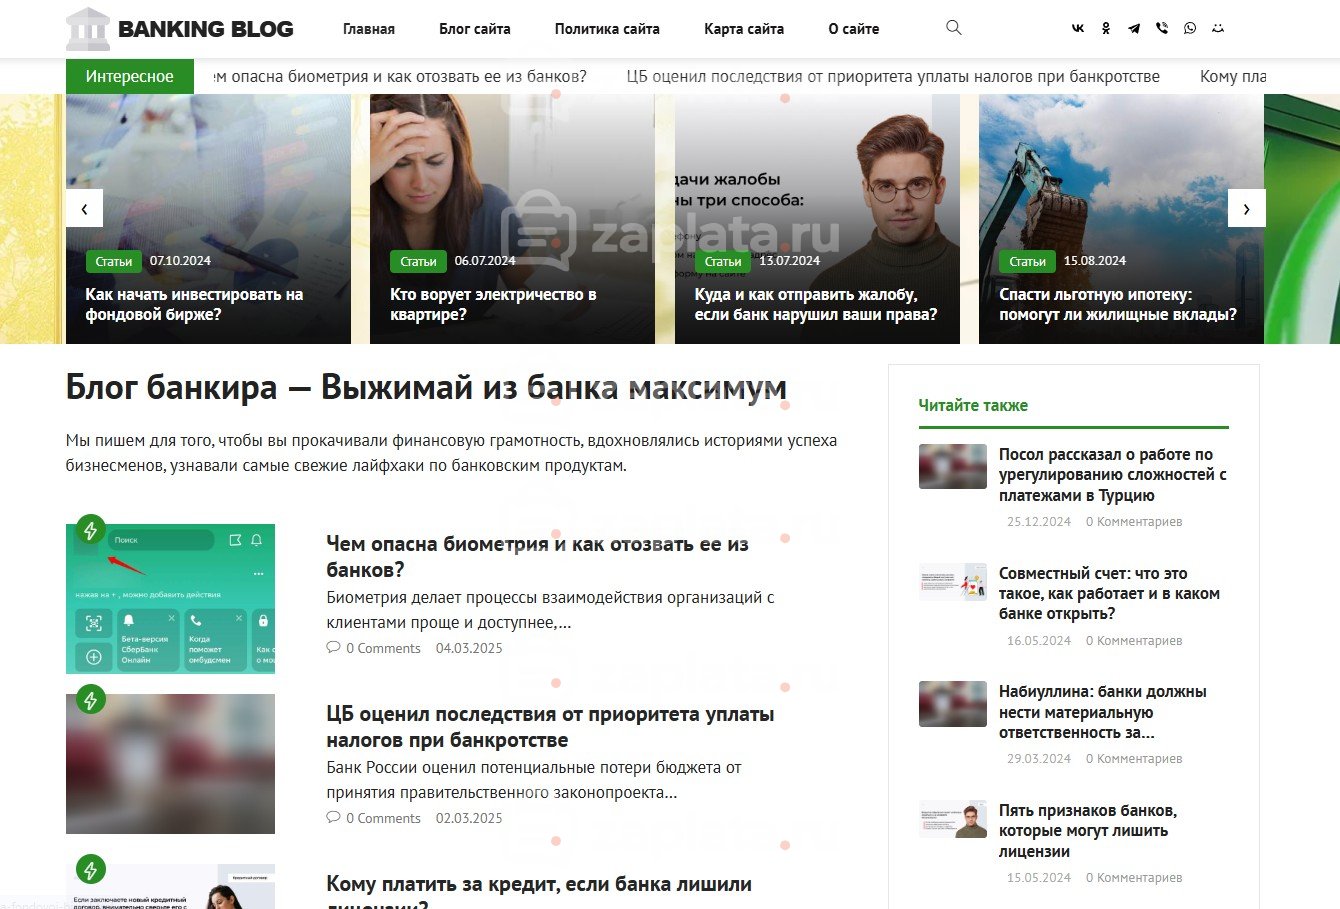The image size is (1340, 909).
Task: Click lightning badge on ЦБ bankruptcy article thumbnail
Action: (x=90, y=700)
